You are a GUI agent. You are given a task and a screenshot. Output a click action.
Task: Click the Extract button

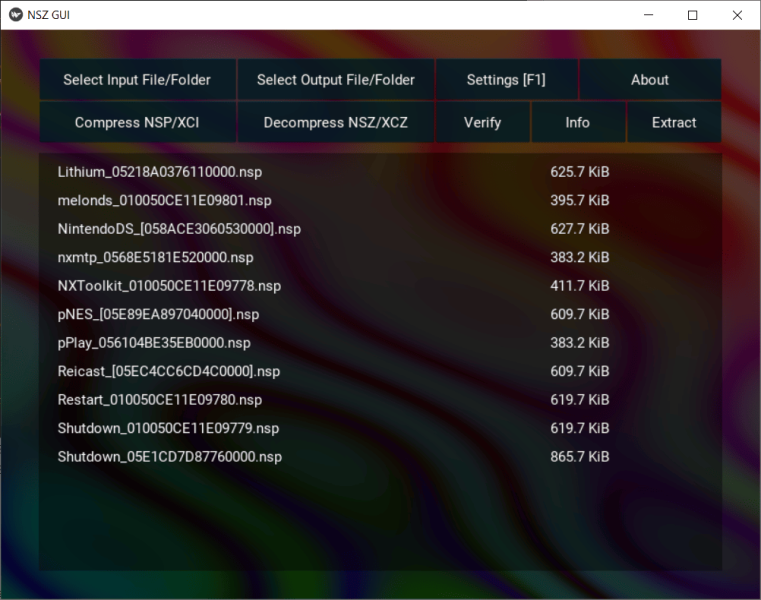tap(674, 122)
